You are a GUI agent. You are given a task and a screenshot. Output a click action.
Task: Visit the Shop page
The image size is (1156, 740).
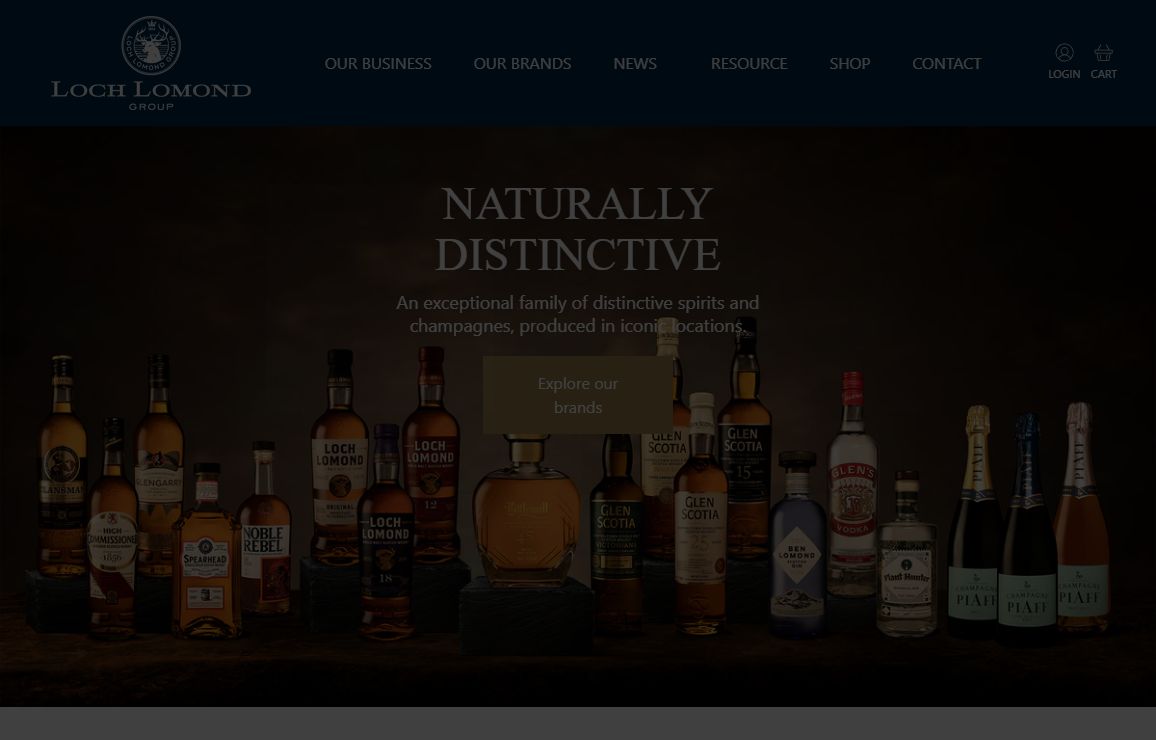849,63
